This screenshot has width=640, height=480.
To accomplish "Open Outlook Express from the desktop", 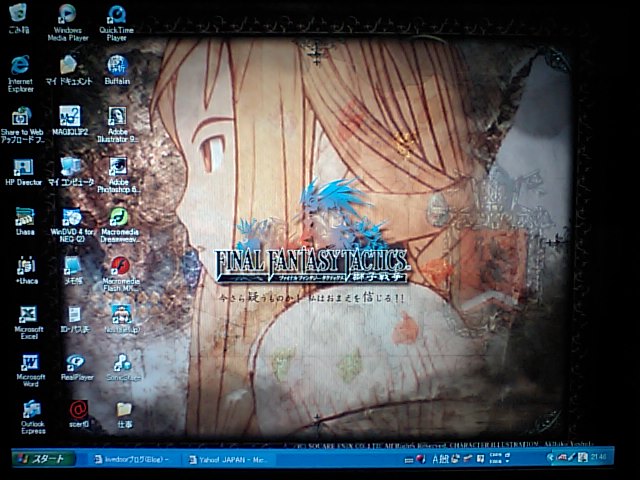I will [33, 417].
